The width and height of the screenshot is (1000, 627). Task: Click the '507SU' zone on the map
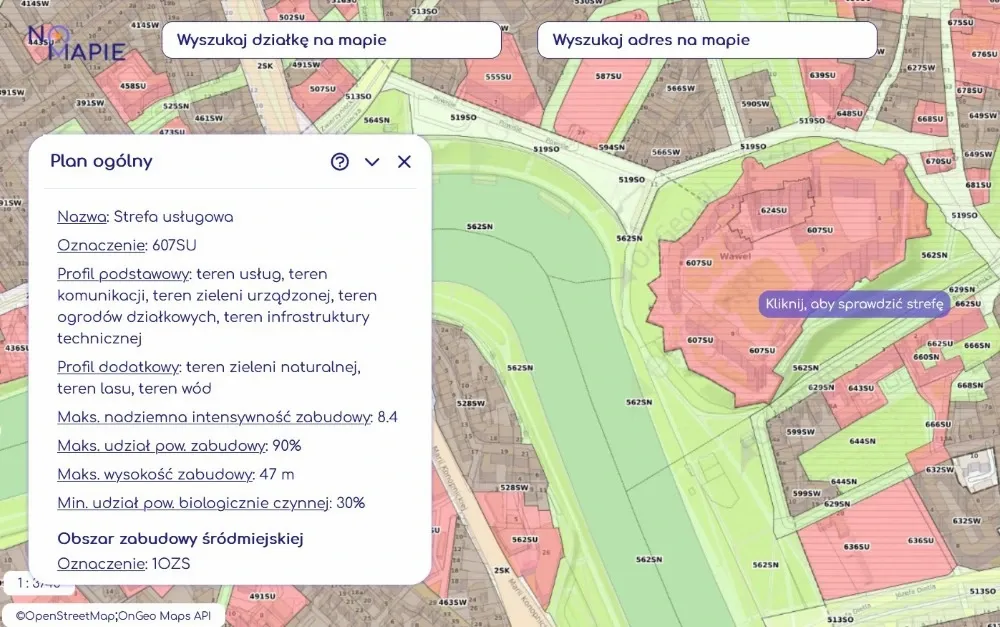coord(323,89)
